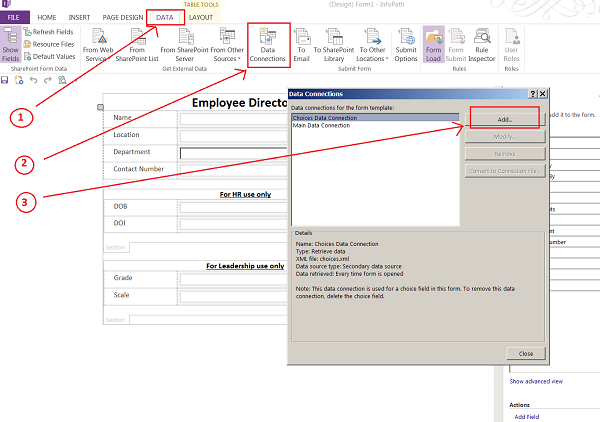Click the Undo icon

point(33,80)
